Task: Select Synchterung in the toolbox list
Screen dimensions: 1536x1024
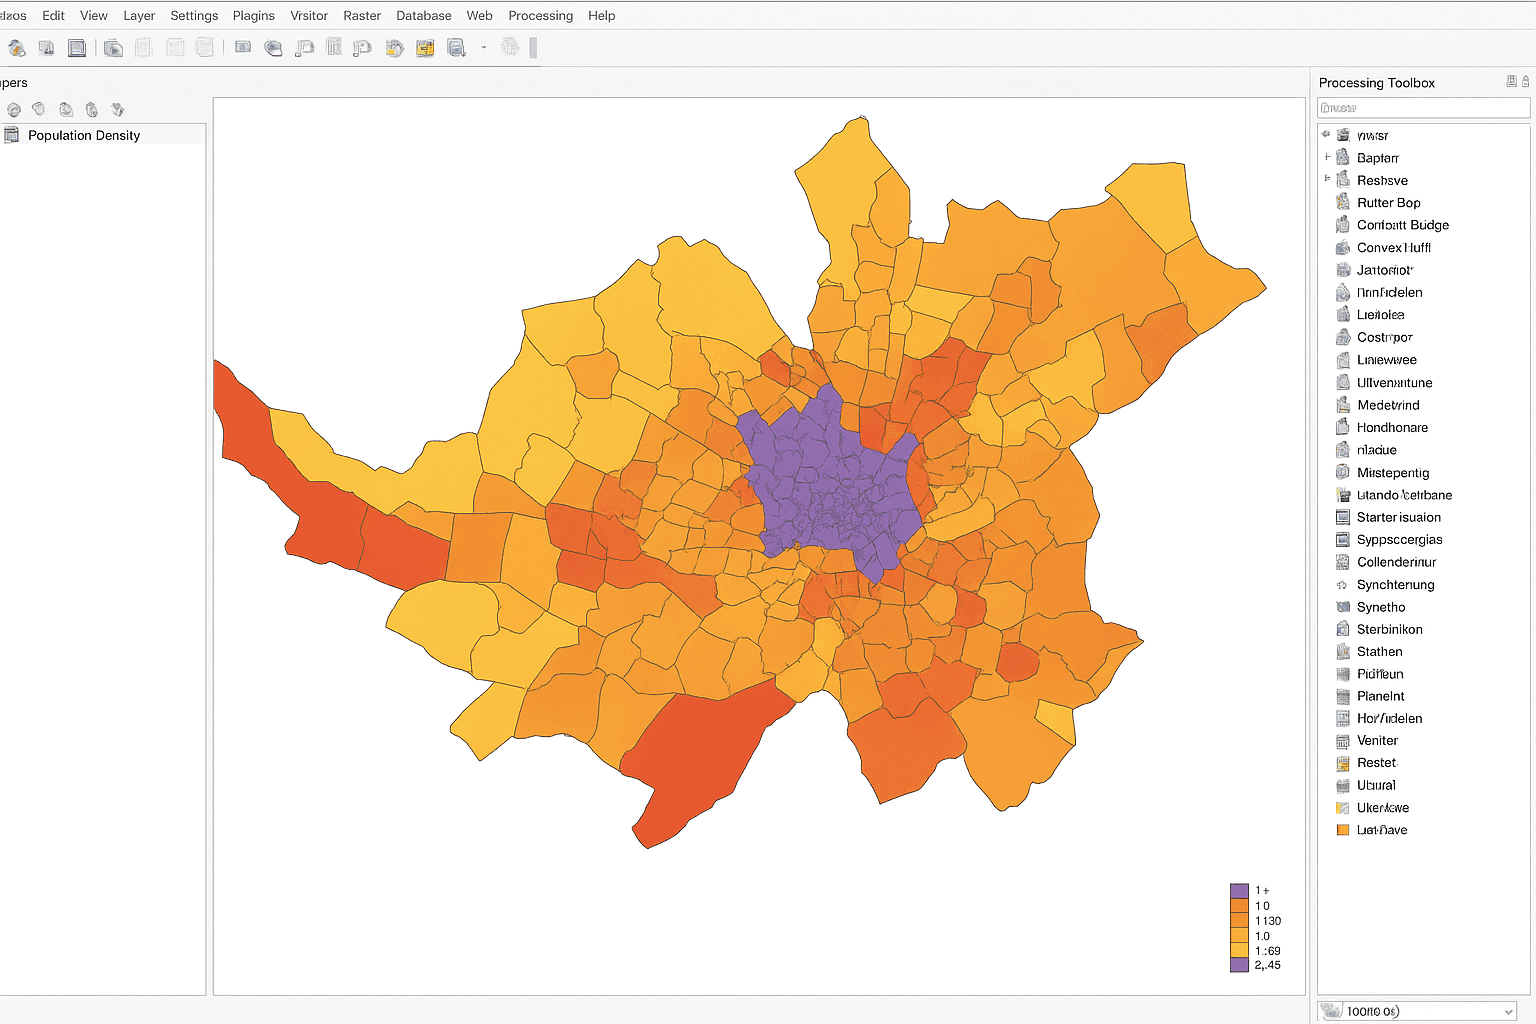Action: pyautogui.click(x=1395, y=585)
